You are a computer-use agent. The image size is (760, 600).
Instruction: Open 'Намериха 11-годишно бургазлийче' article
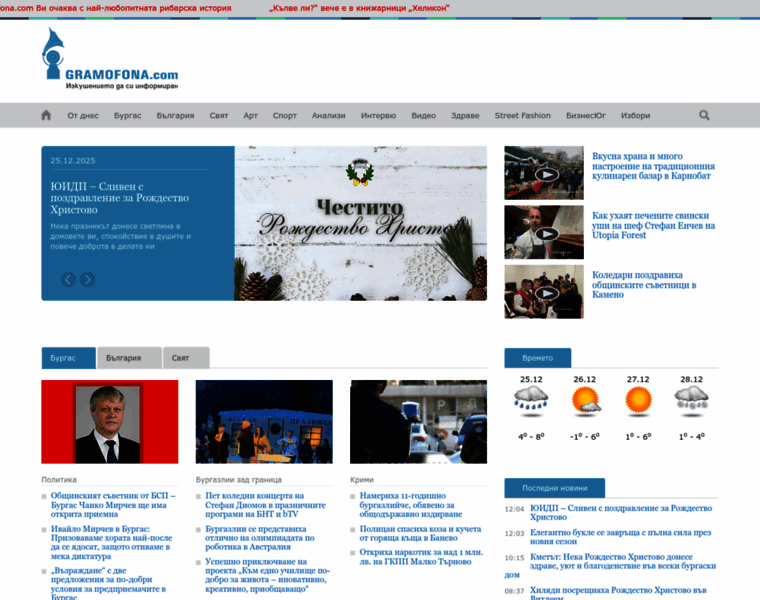[411, 505]
